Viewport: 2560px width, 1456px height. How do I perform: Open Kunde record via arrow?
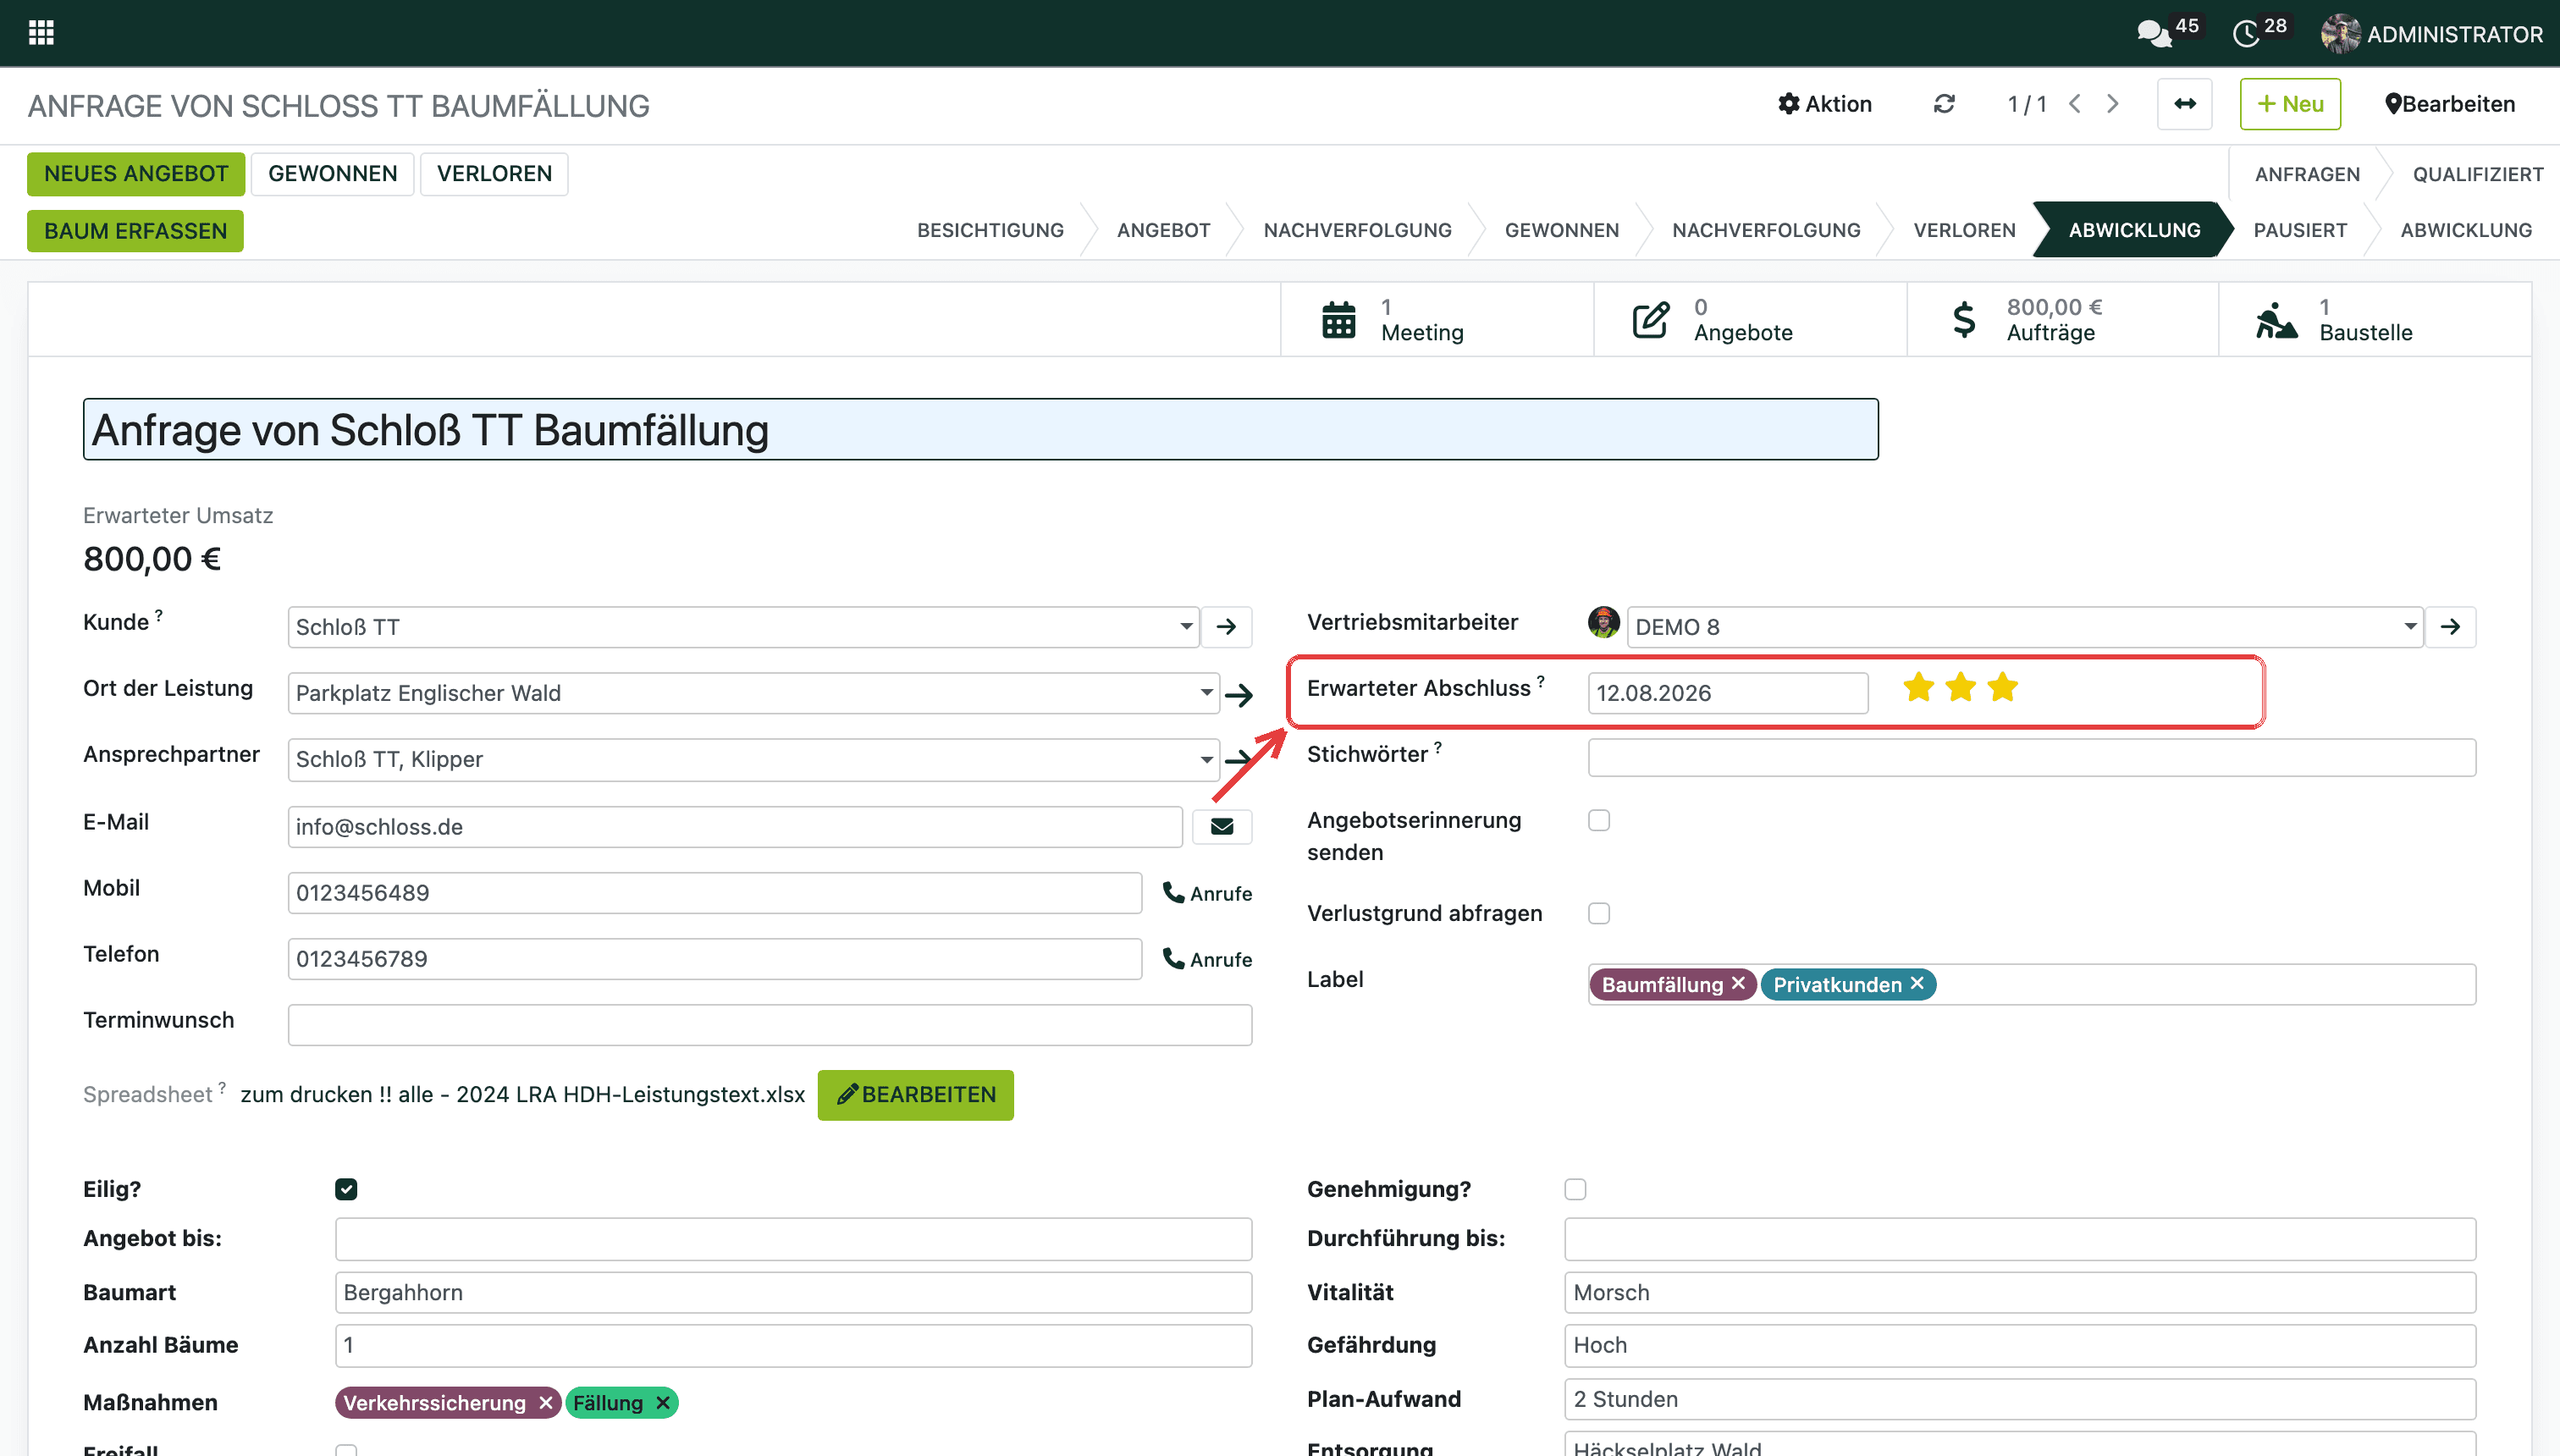pyautogui.click(x=1226, y=627)
